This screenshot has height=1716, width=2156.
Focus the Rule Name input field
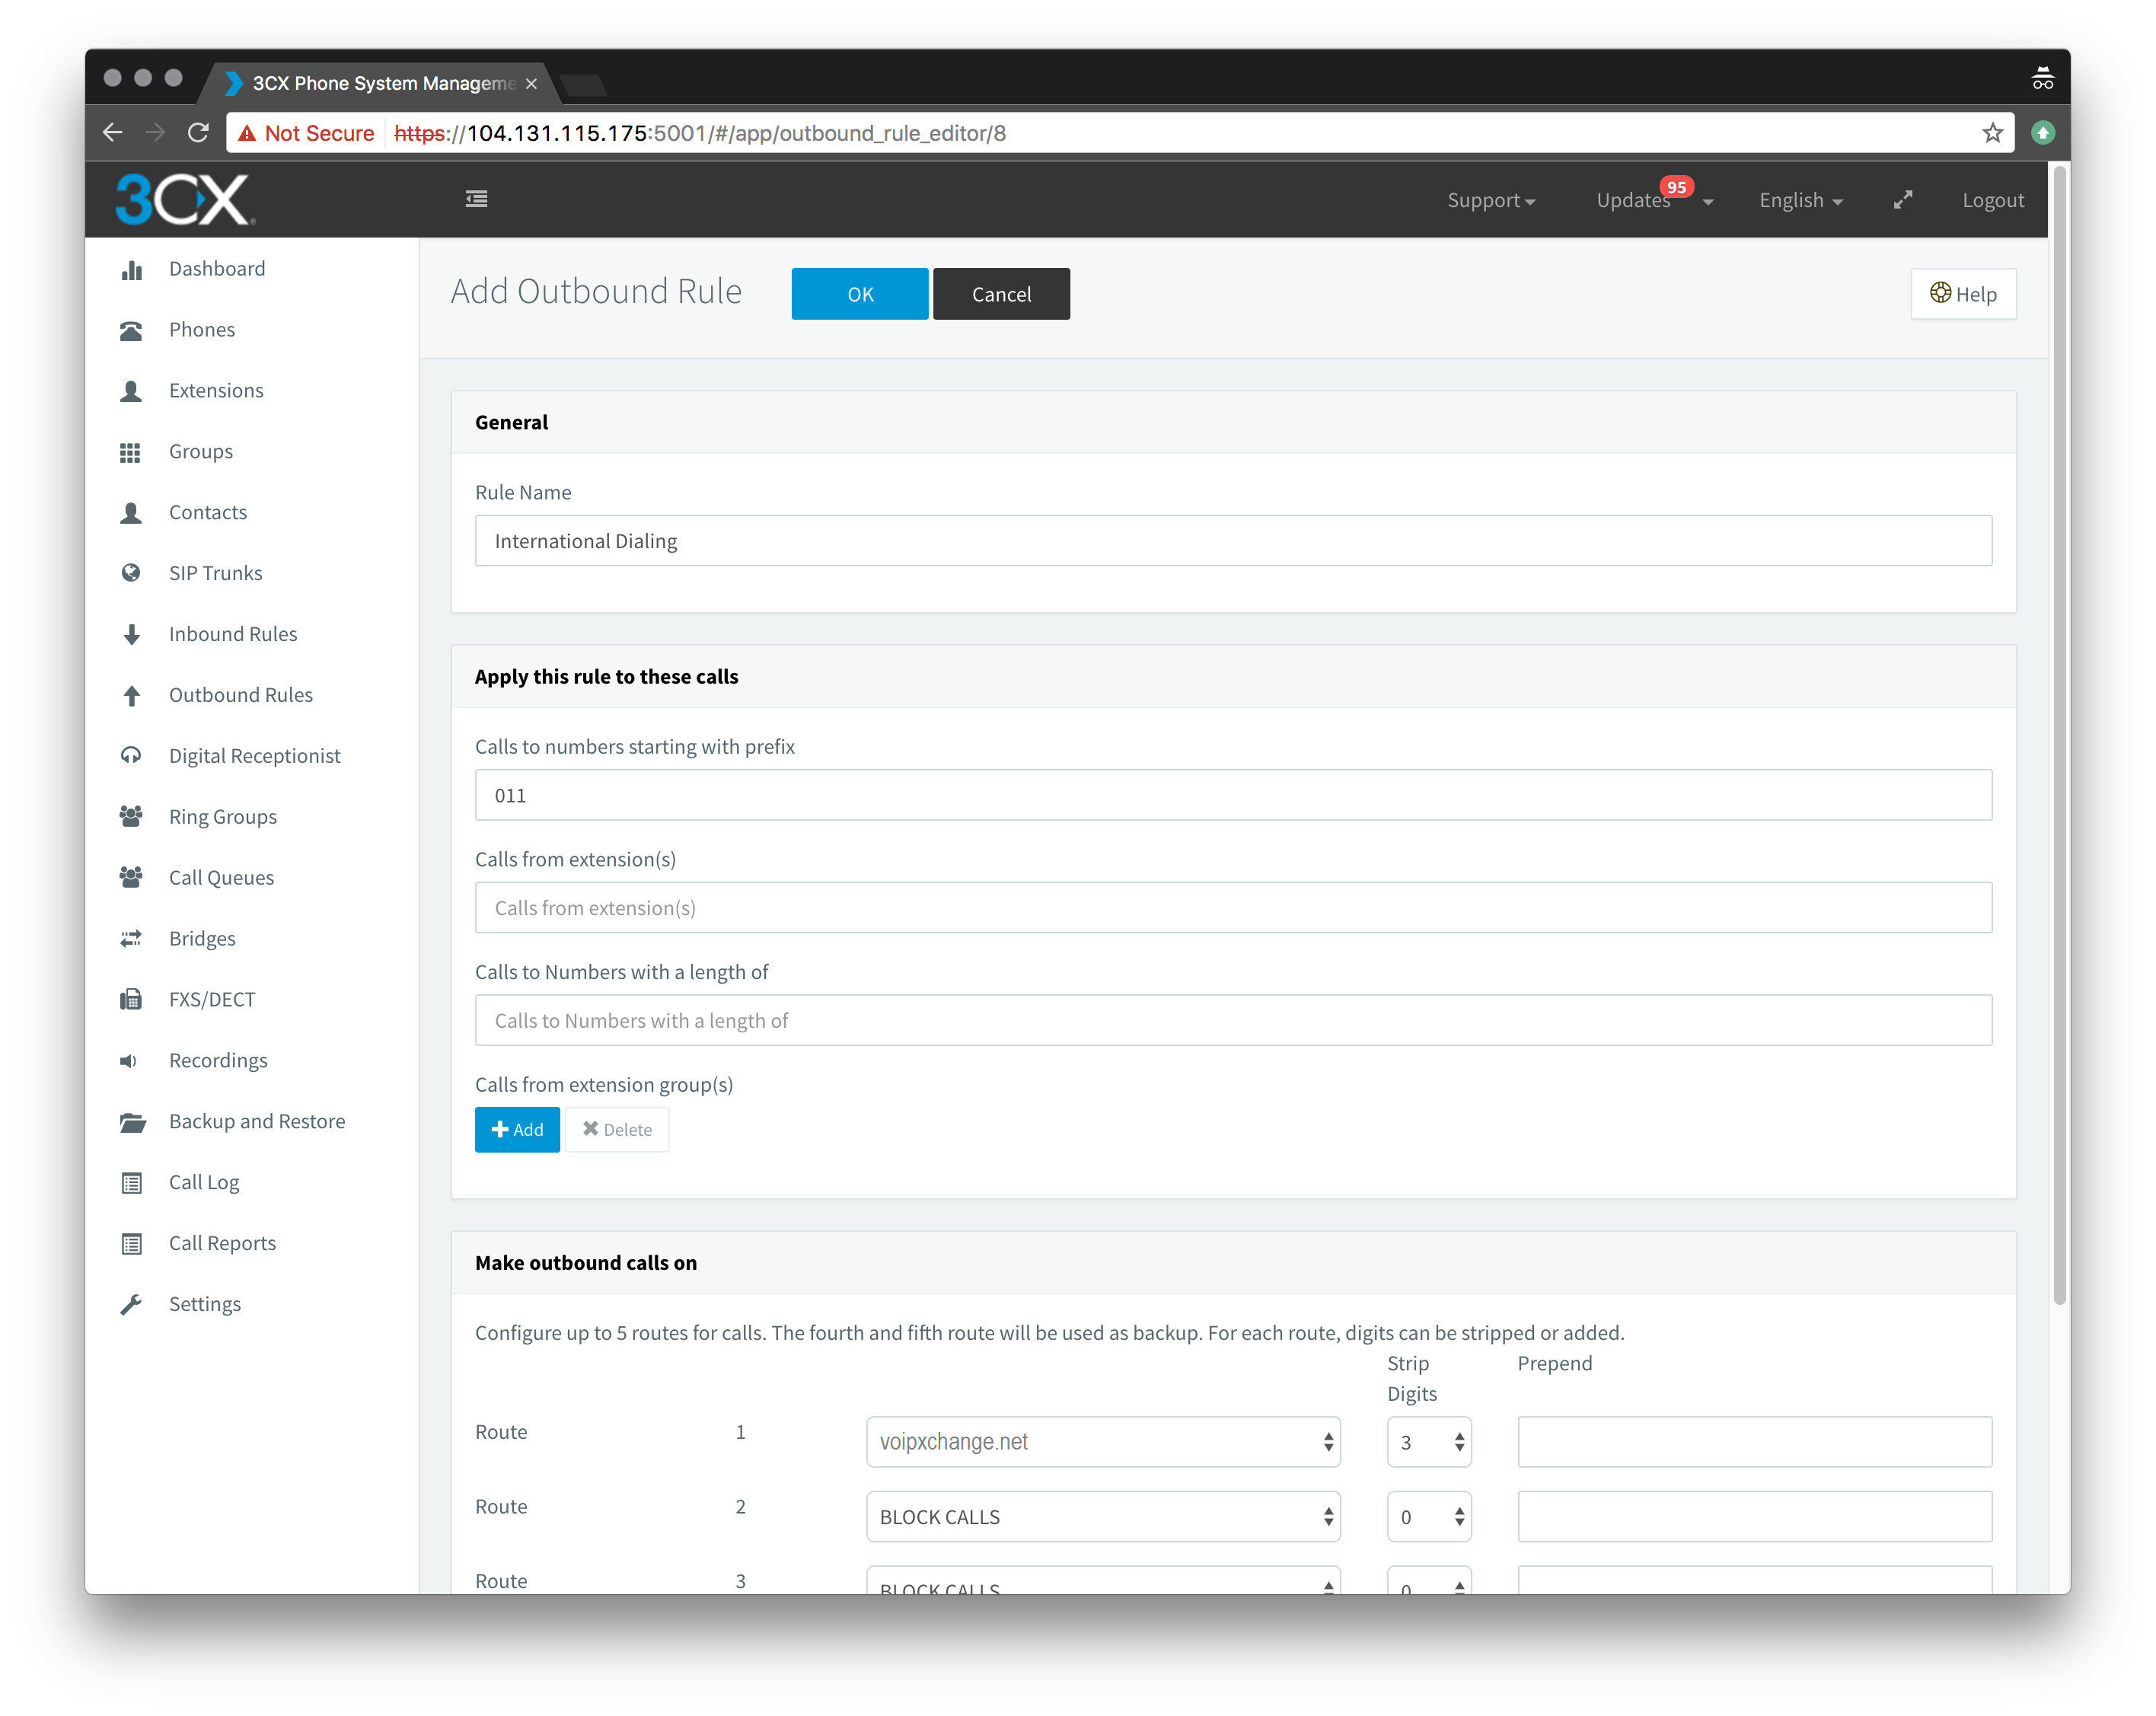[1233, 541]
